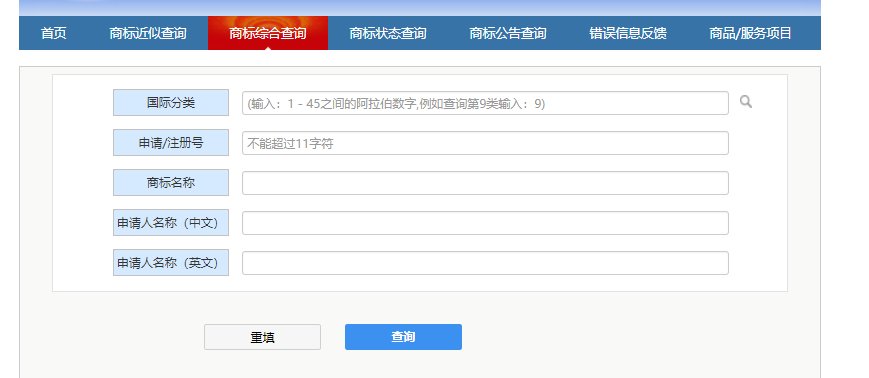Click the 商标名称 label
869x378 pixels.
tap(171, 182)
